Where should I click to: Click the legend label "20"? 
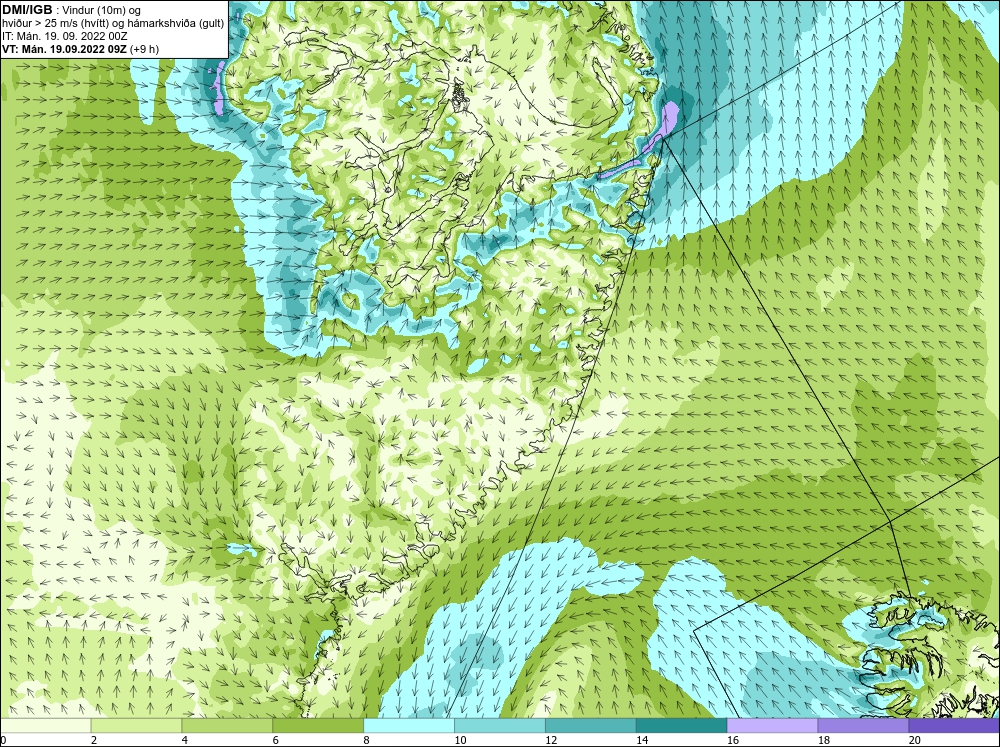pyautogui.click(x=915, y=740)
